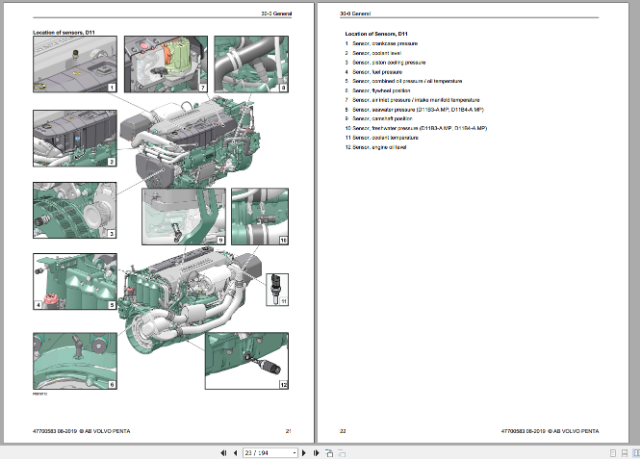Click 'Sensor, combined oil pressure / oil temperature'
This screenshot has width=640, height=459.
click(407, 81)
